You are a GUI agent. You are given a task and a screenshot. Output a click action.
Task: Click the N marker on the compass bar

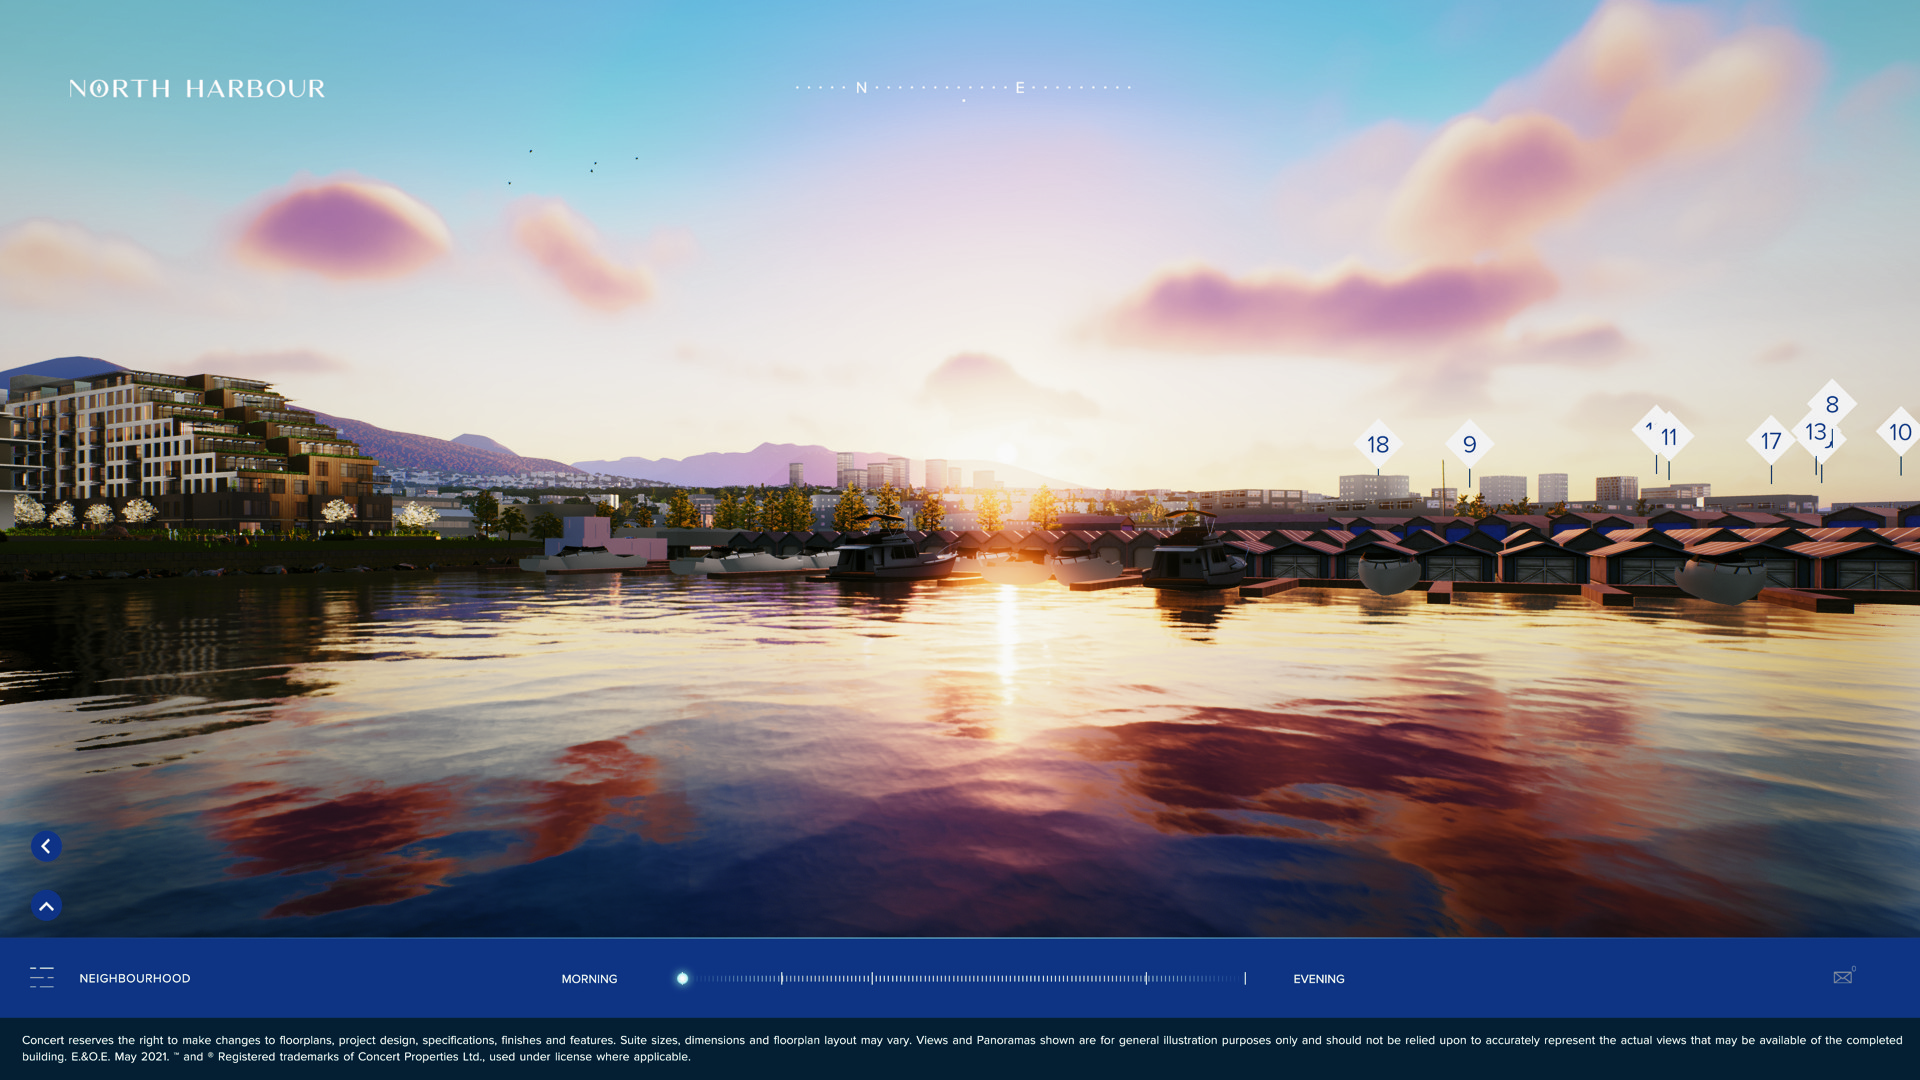click(861, 88)
